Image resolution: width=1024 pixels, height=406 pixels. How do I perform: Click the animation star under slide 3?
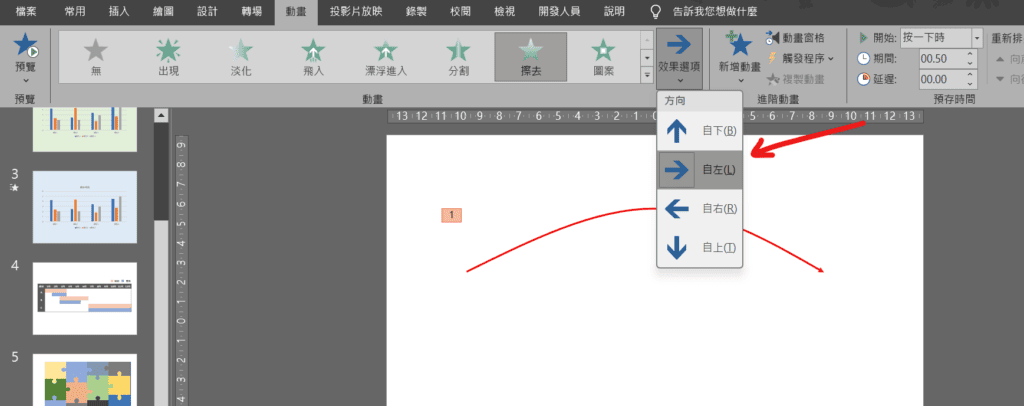pos(15,188)
